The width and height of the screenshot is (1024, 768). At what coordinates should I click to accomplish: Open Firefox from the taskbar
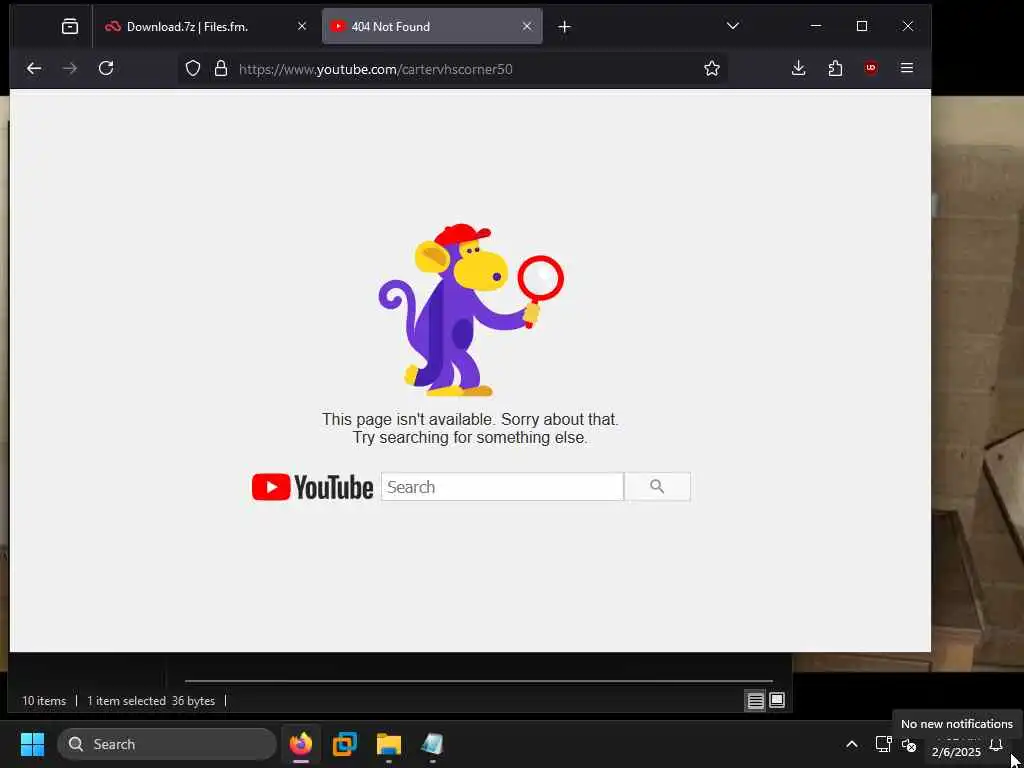coord(301,744)
